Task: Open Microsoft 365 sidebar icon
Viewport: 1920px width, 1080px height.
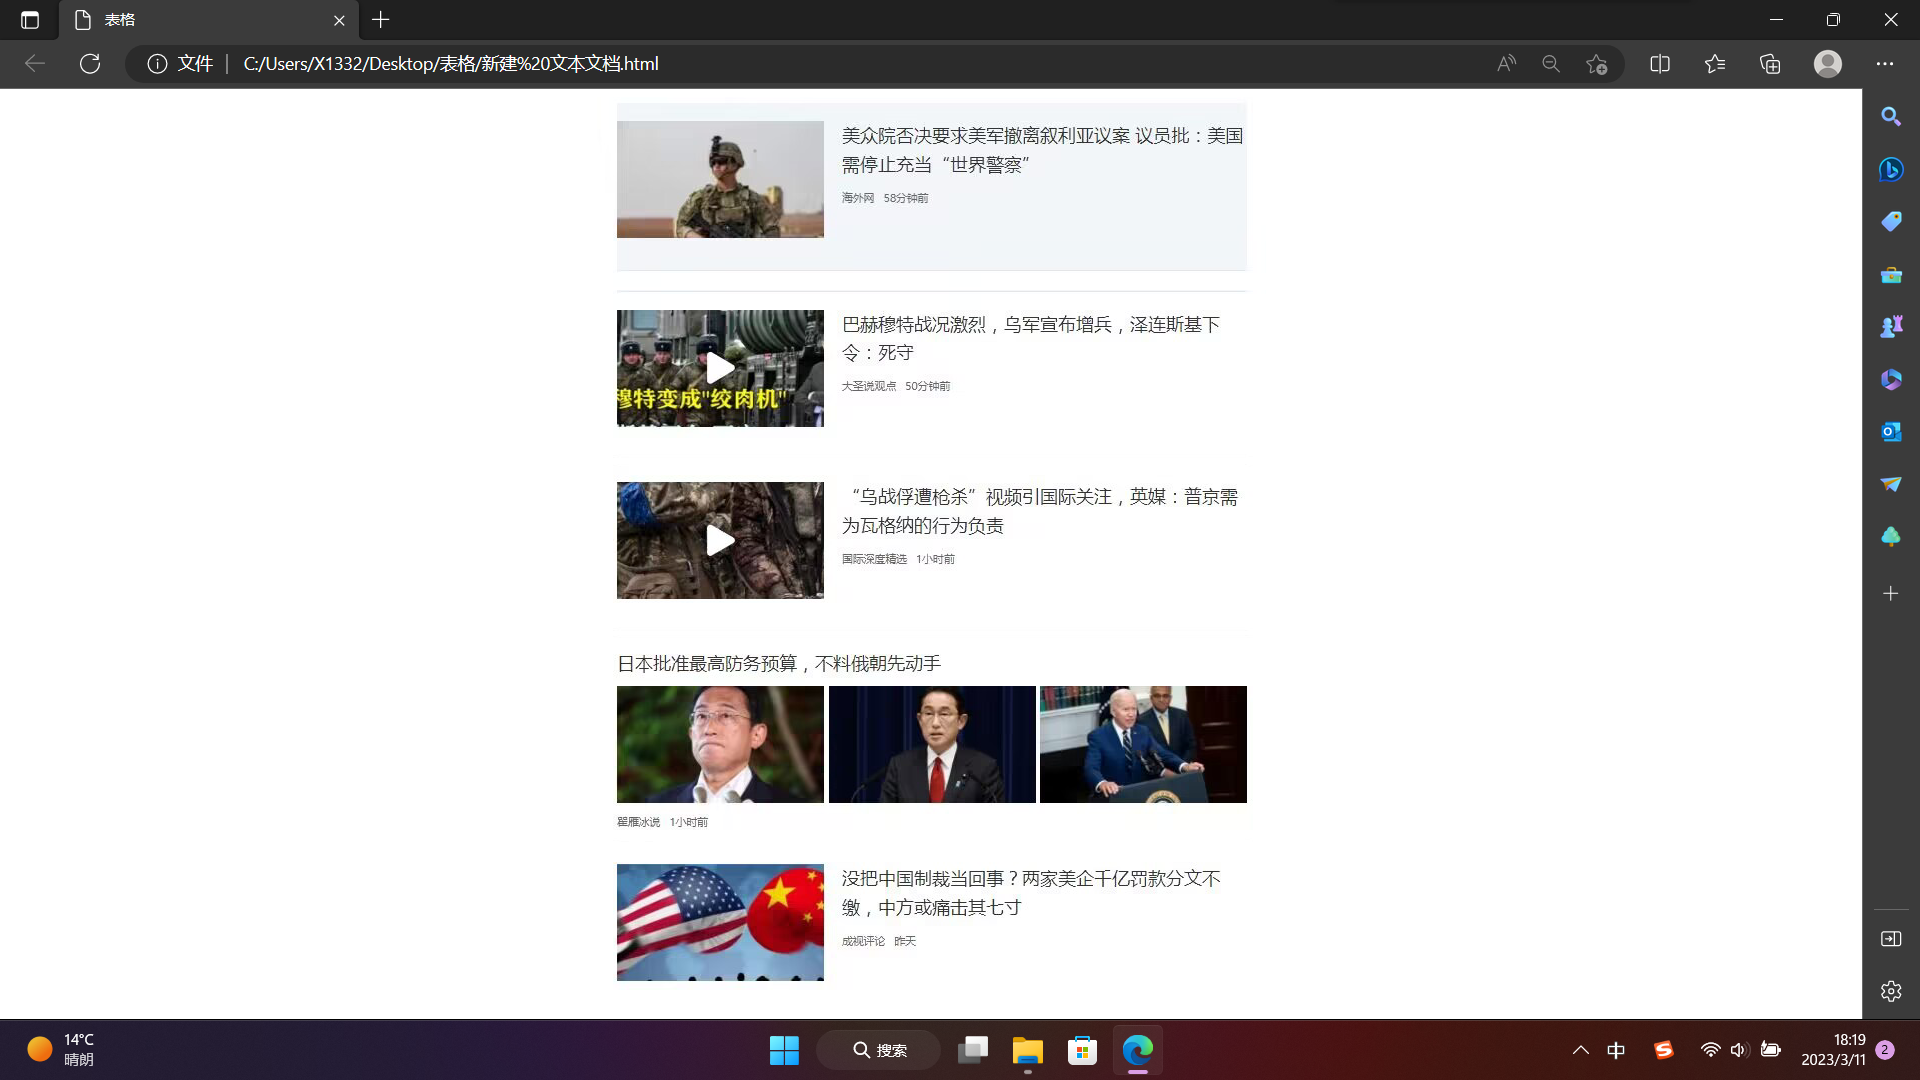Action: coord(1890,380)
